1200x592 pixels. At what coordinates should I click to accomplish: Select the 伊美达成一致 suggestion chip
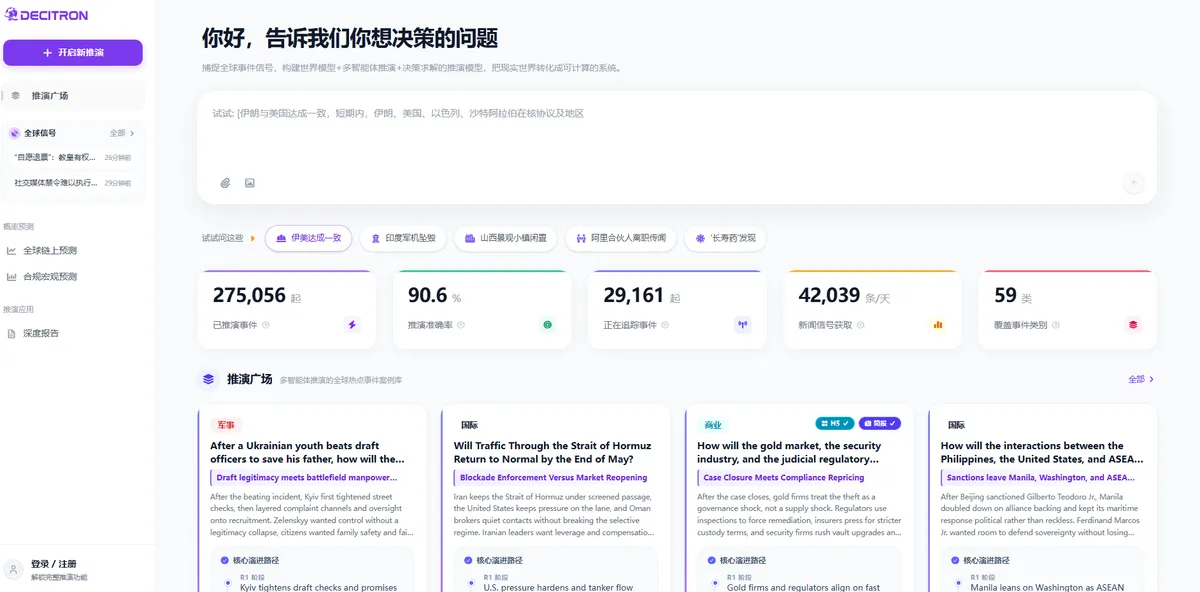(308, 238)
